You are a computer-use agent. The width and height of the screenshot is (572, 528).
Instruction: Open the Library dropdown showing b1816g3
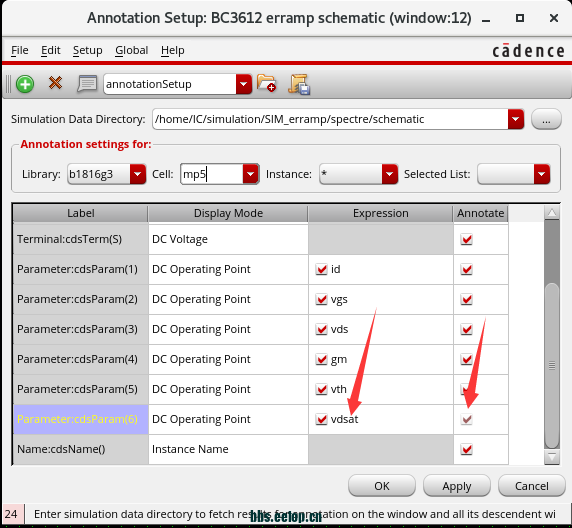point(138,174)
